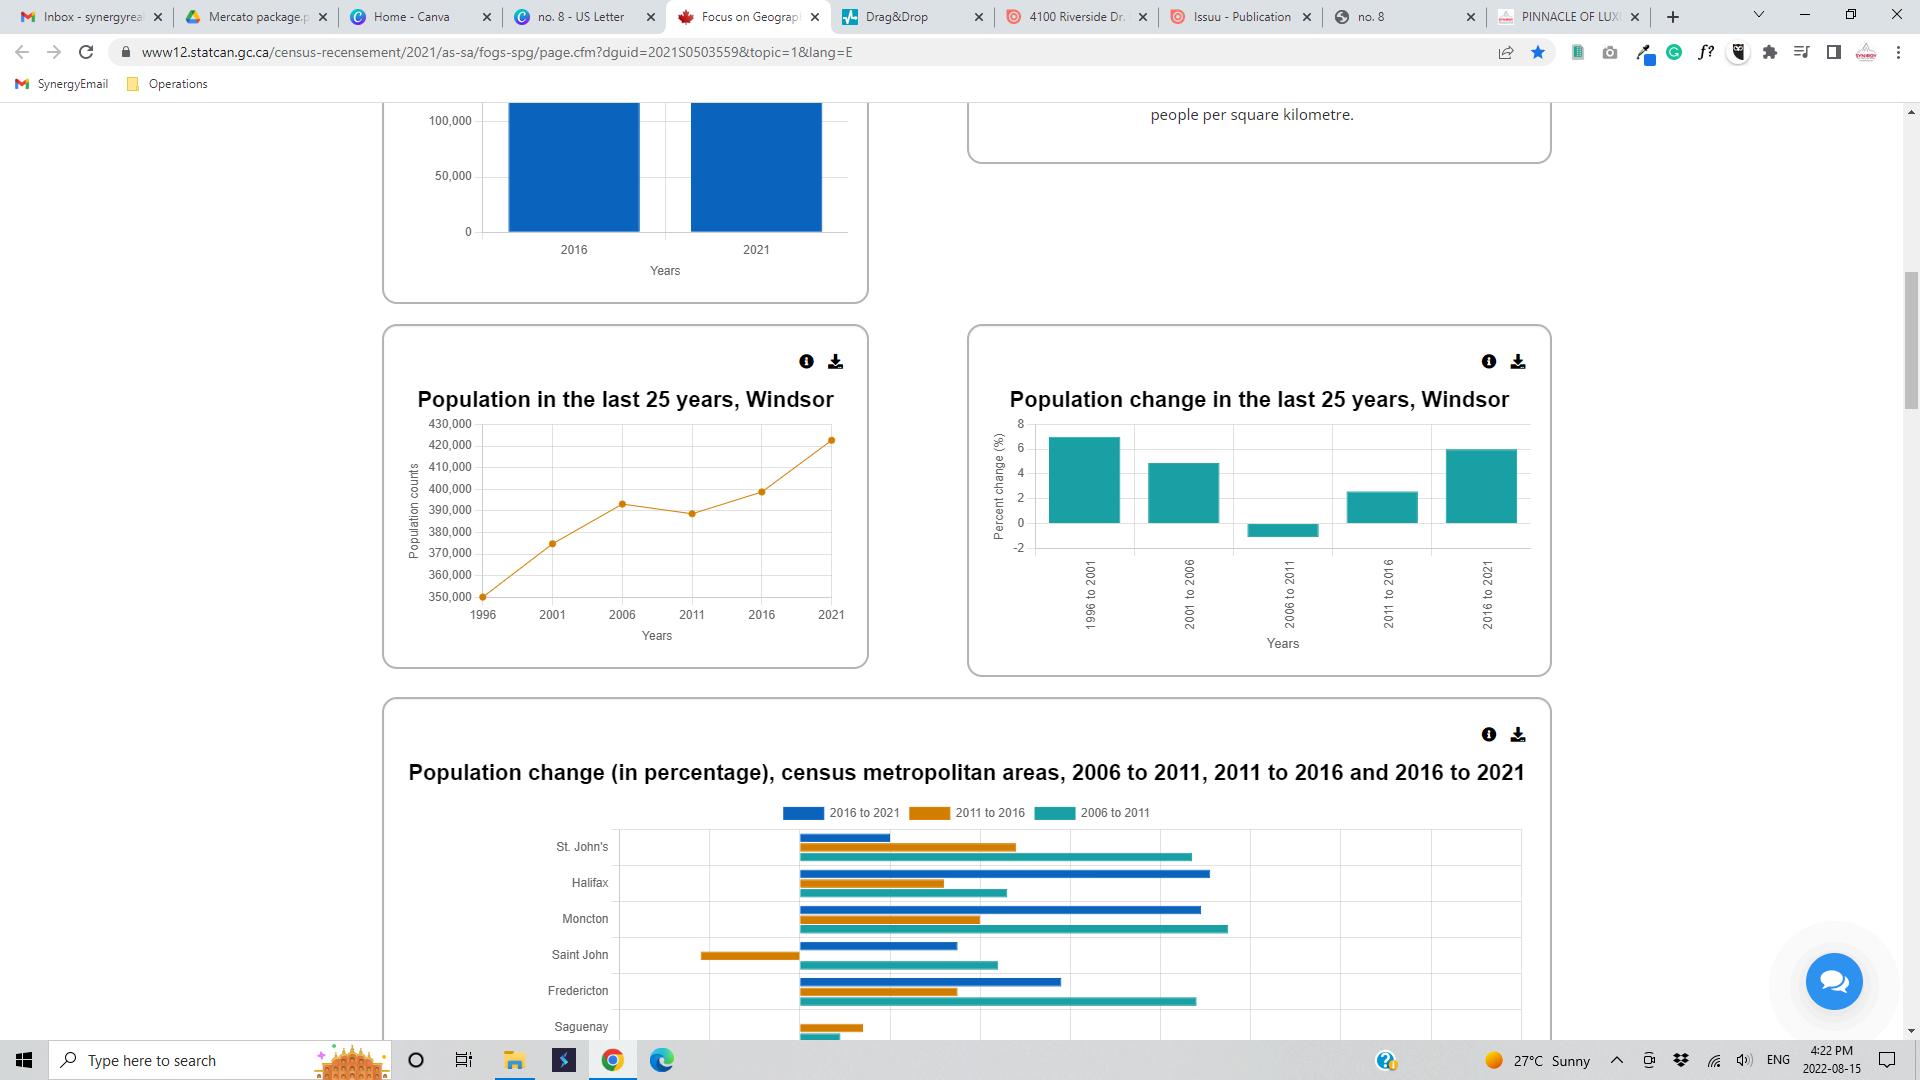Open the Chrome three-dot menu

pyautogui.click(x=1898, y=53)
